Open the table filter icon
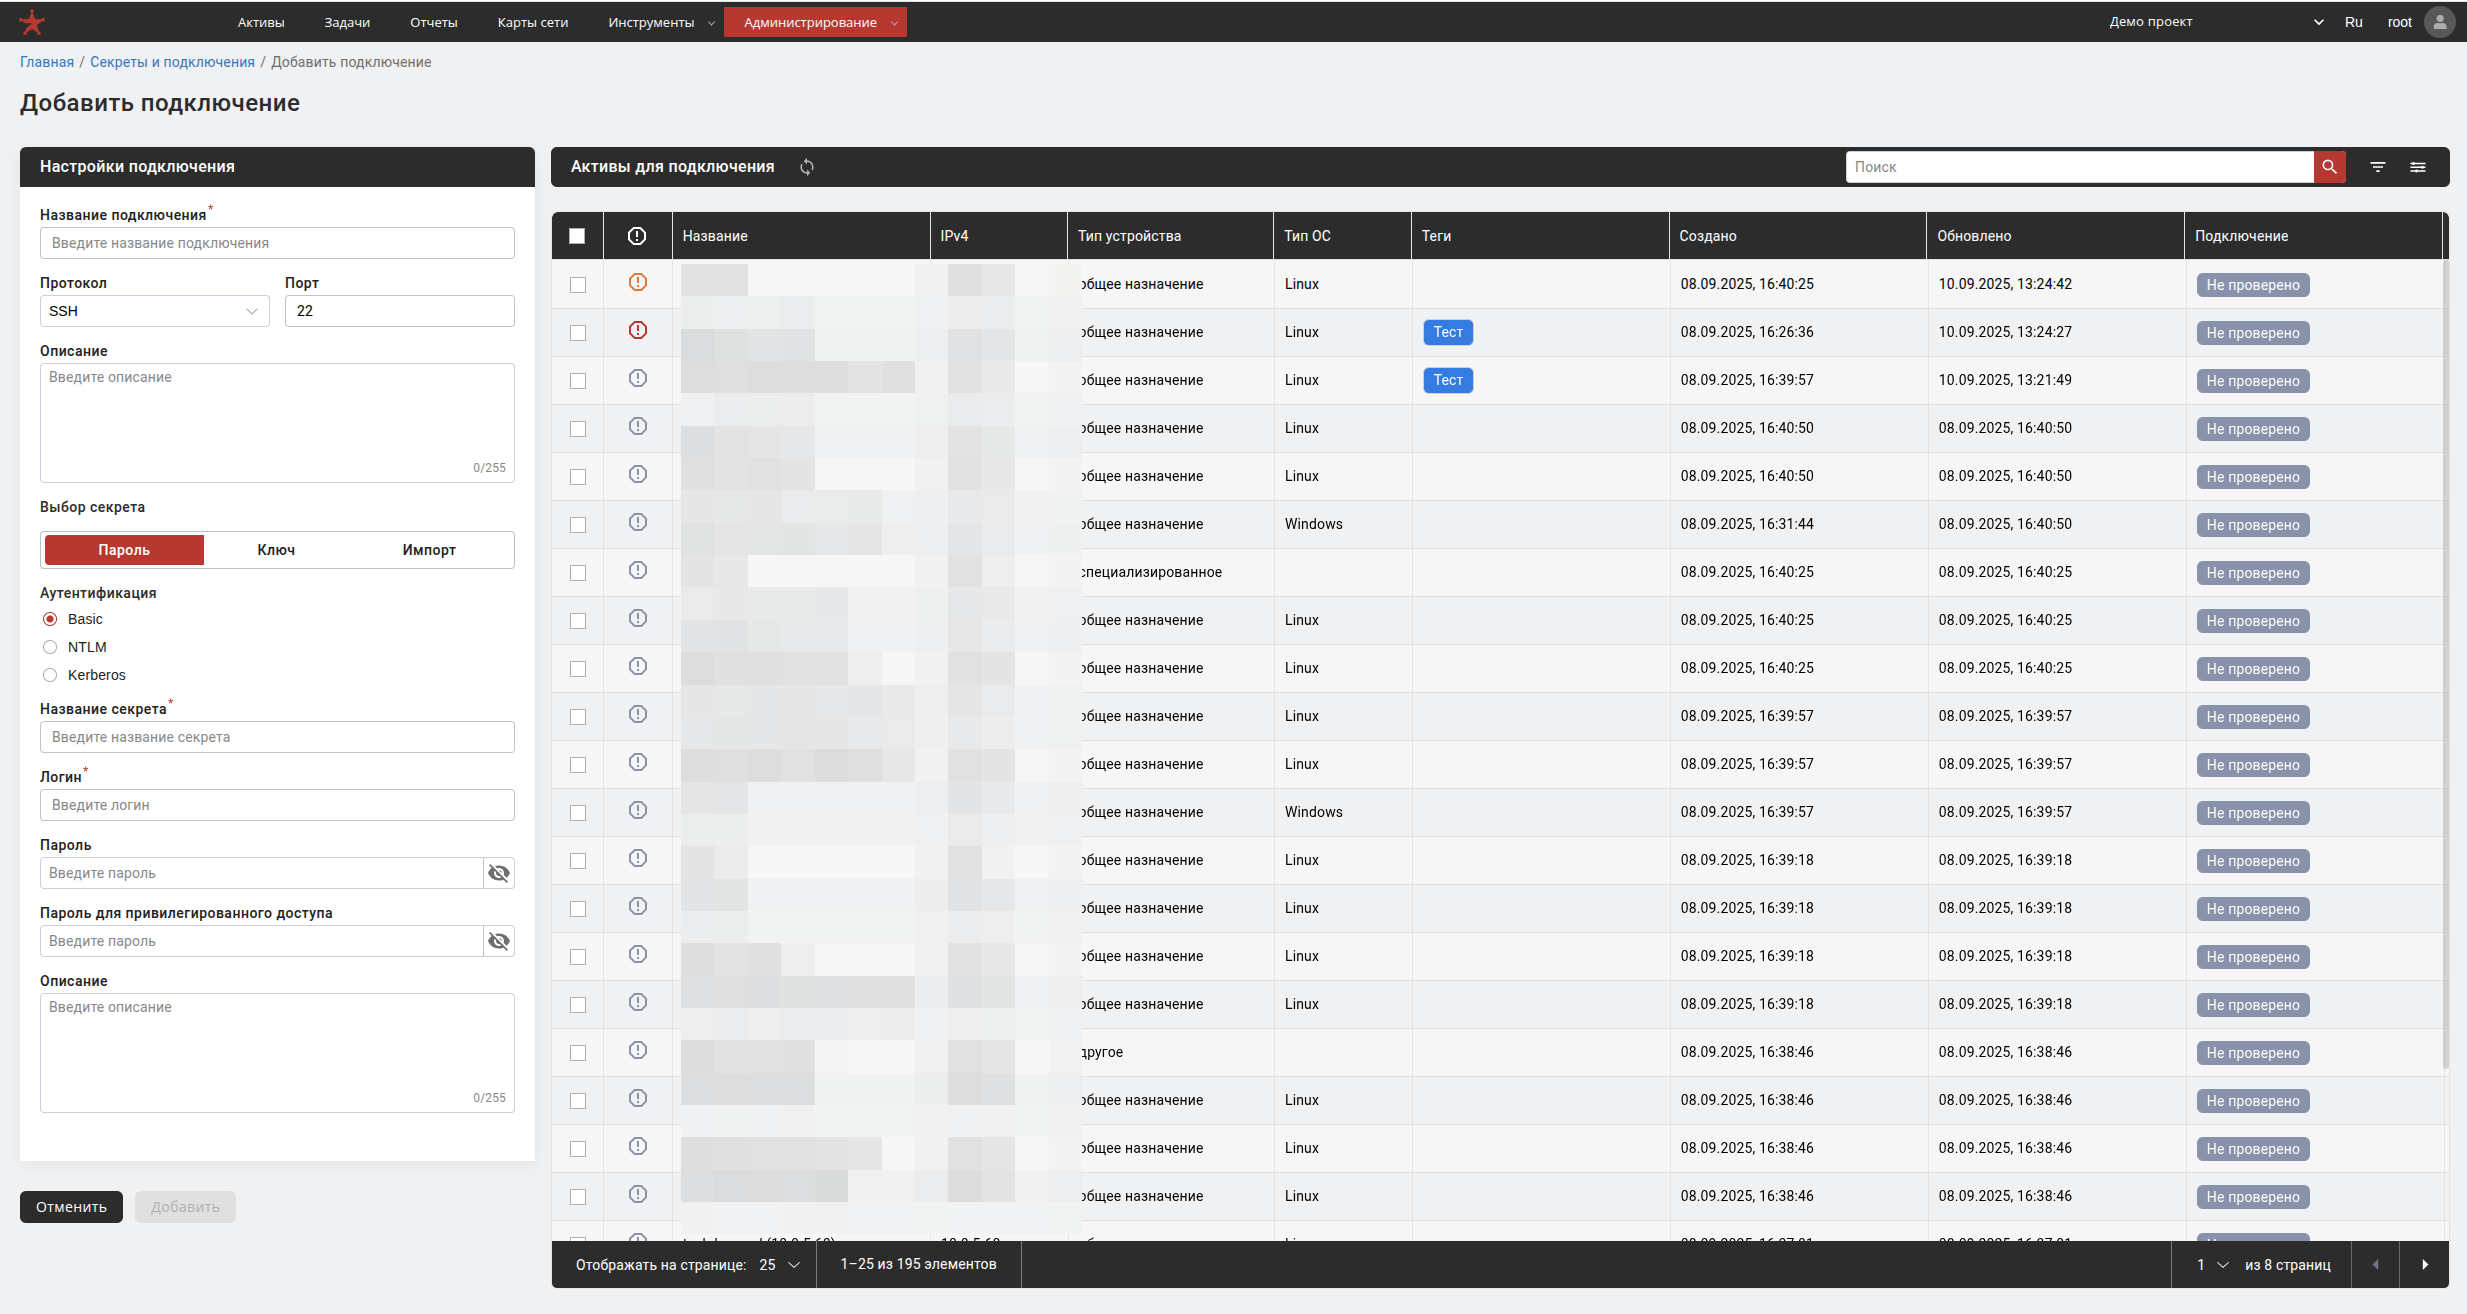The image size is (2467, 1314). tap(2378, 167)
